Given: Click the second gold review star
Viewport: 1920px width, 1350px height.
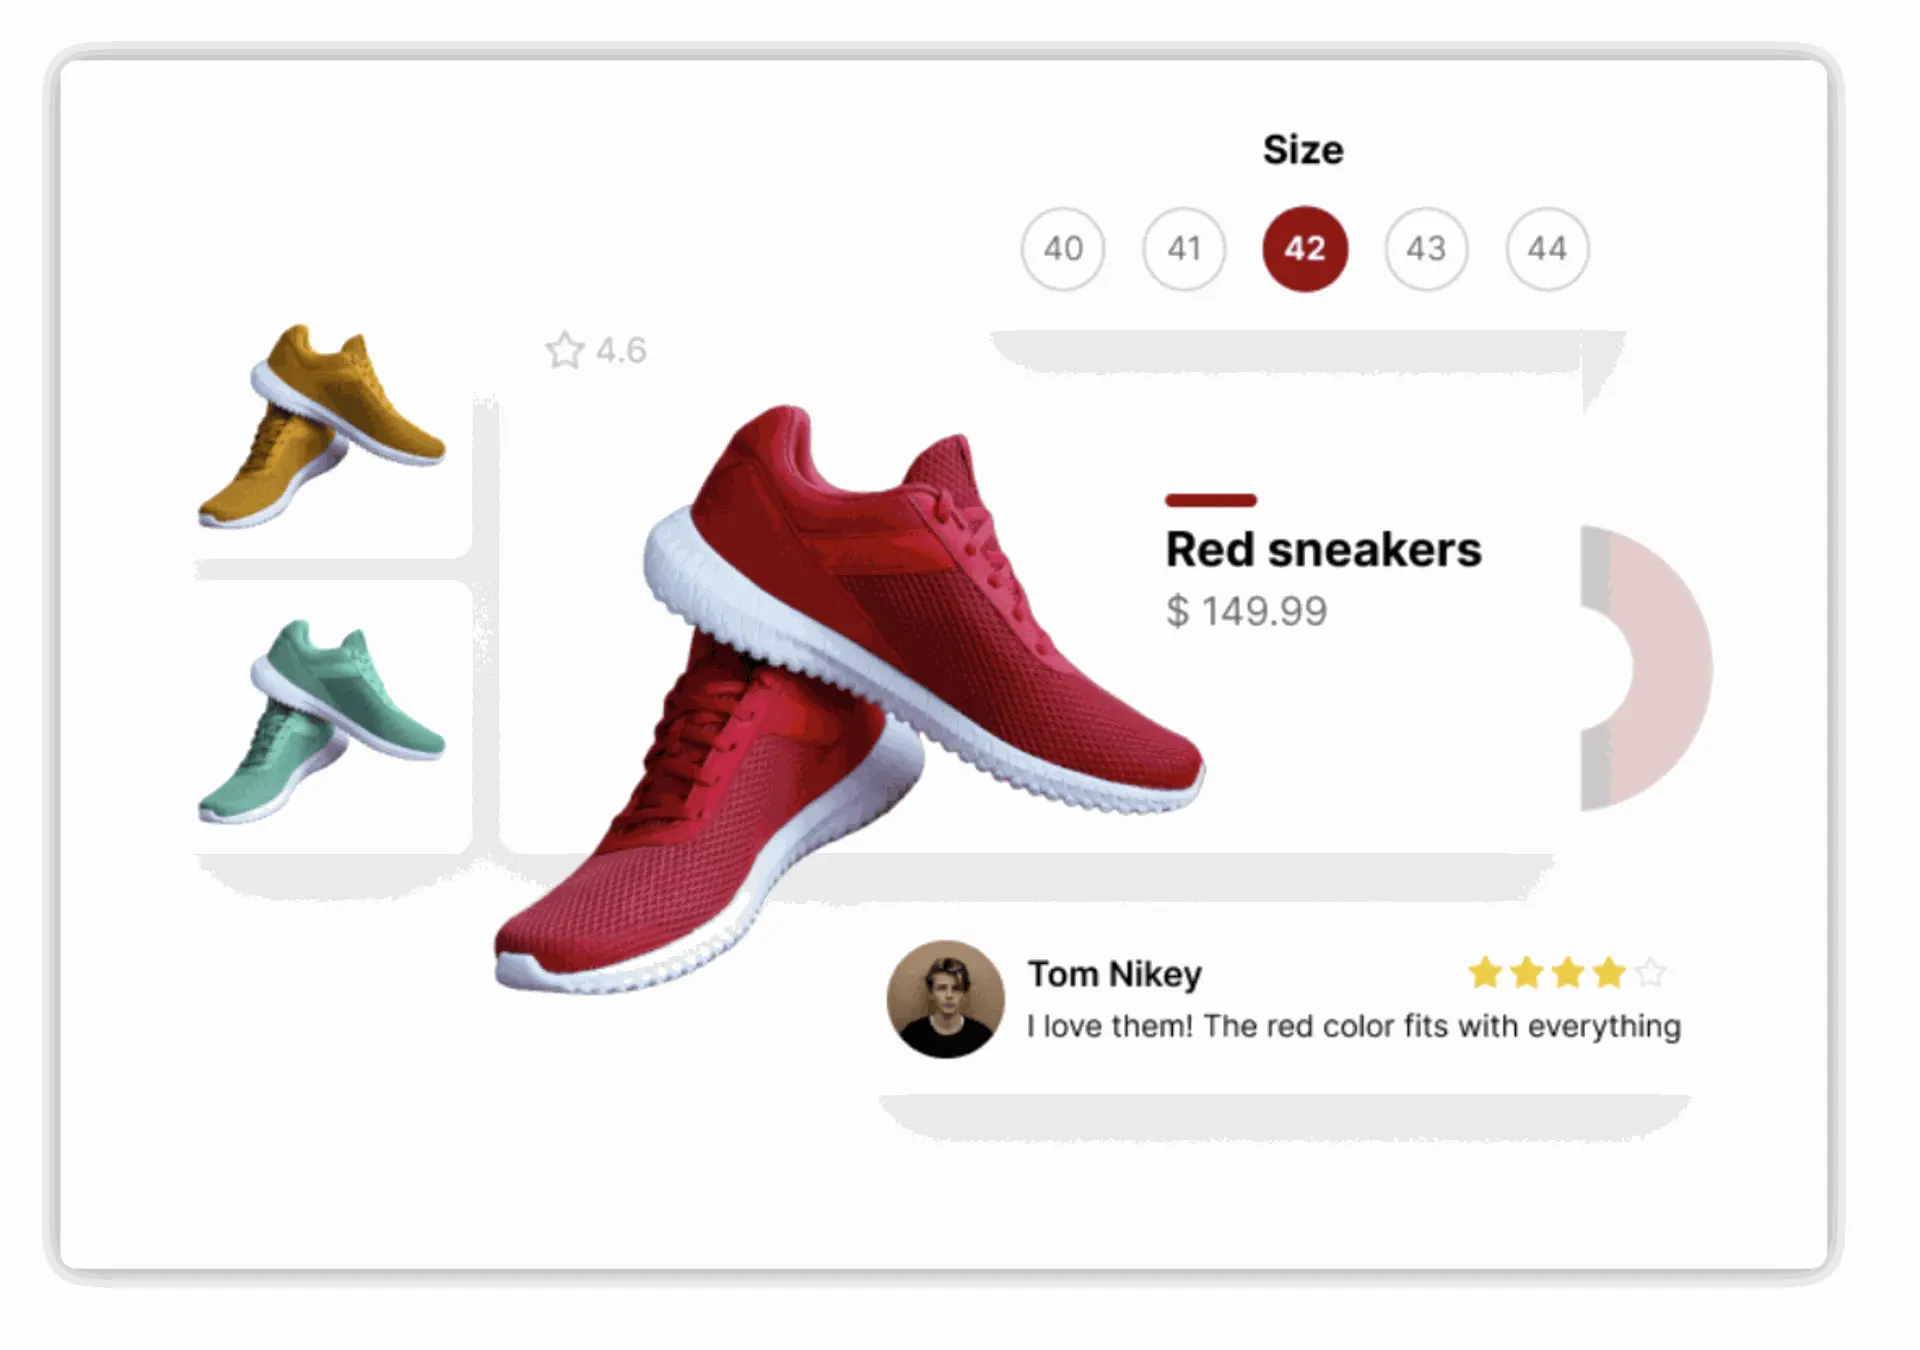Looking at the screenshot, I should (1527, 972).
